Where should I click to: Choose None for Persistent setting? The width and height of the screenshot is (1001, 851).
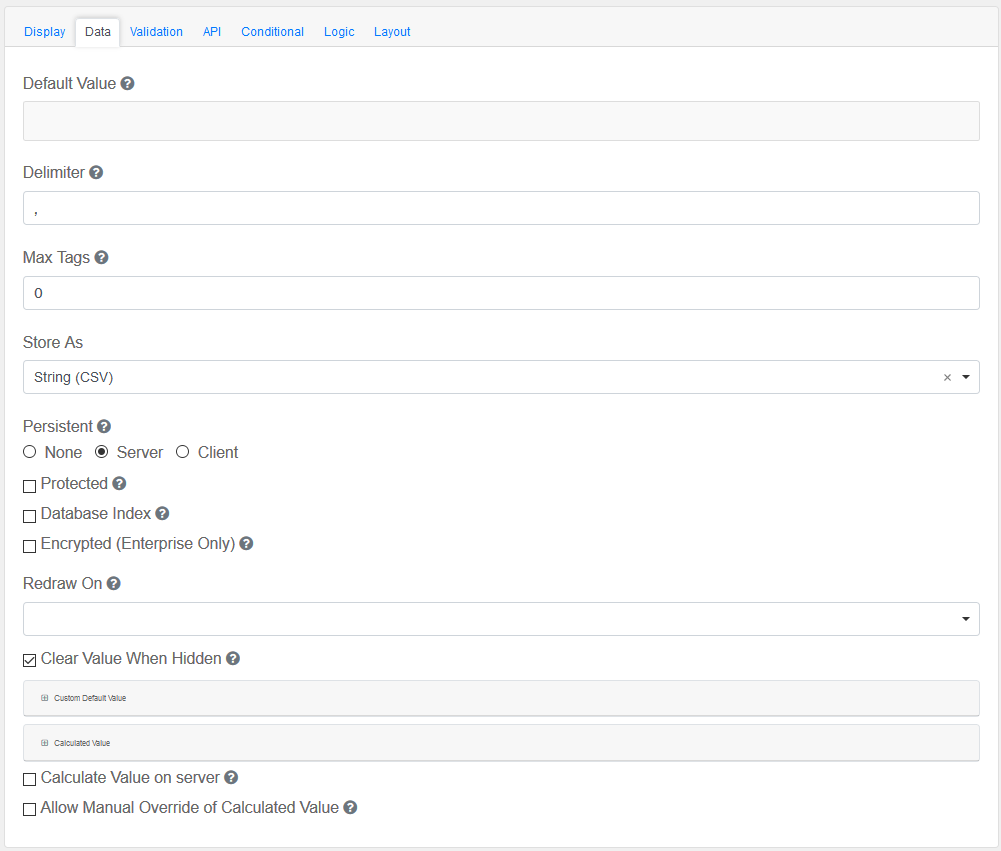point(30,452)
